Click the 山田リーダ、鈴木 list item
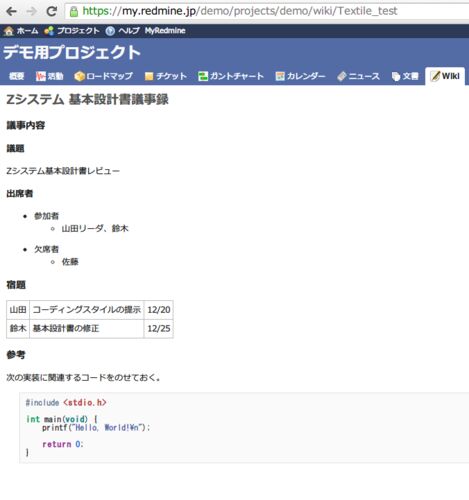The width and height of the screenshot is (469, 500). (x=95, y=229)
